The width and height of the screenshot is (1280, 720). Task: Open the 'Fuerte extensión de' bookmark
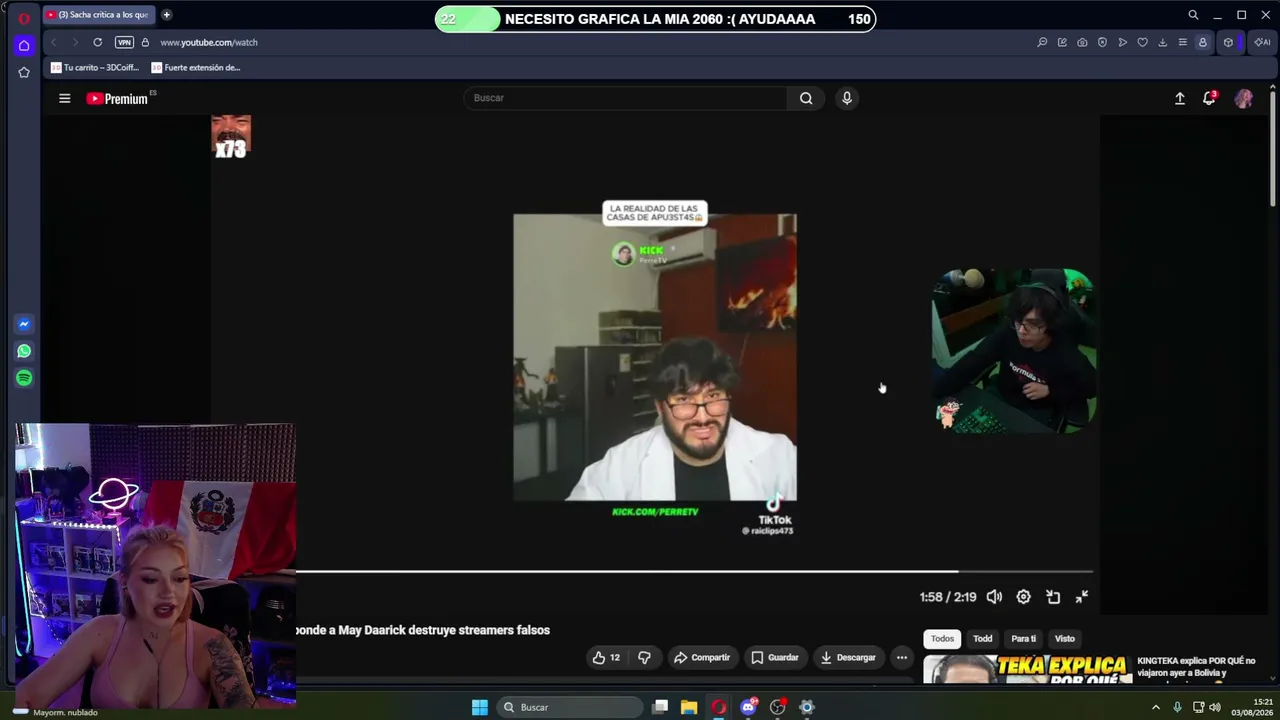pos(196,68)
